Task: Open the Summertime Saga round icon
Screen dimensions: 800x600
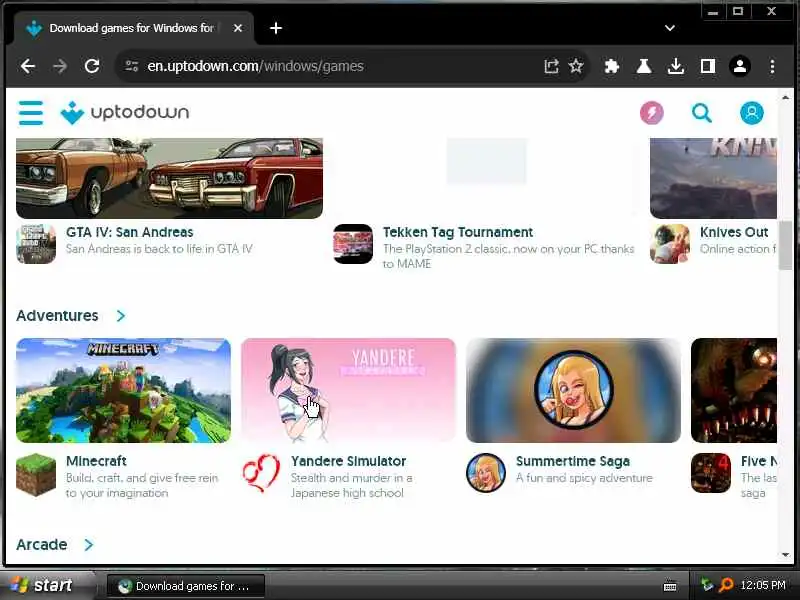Action: [x=486, y=473]
